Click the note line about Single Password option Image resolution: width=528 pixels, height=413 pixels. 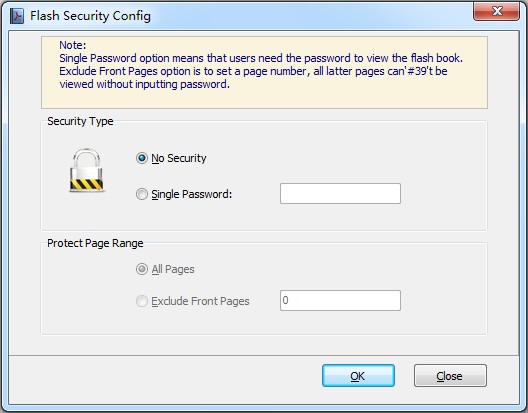261,58
